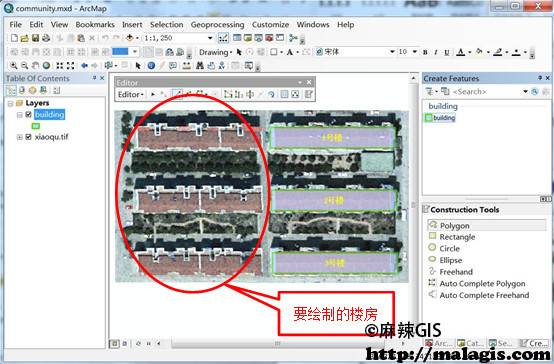Image resolution: width=554 pixels, height=364 pixels.
Task: Click the Save document icon
Action: (35, 38)
